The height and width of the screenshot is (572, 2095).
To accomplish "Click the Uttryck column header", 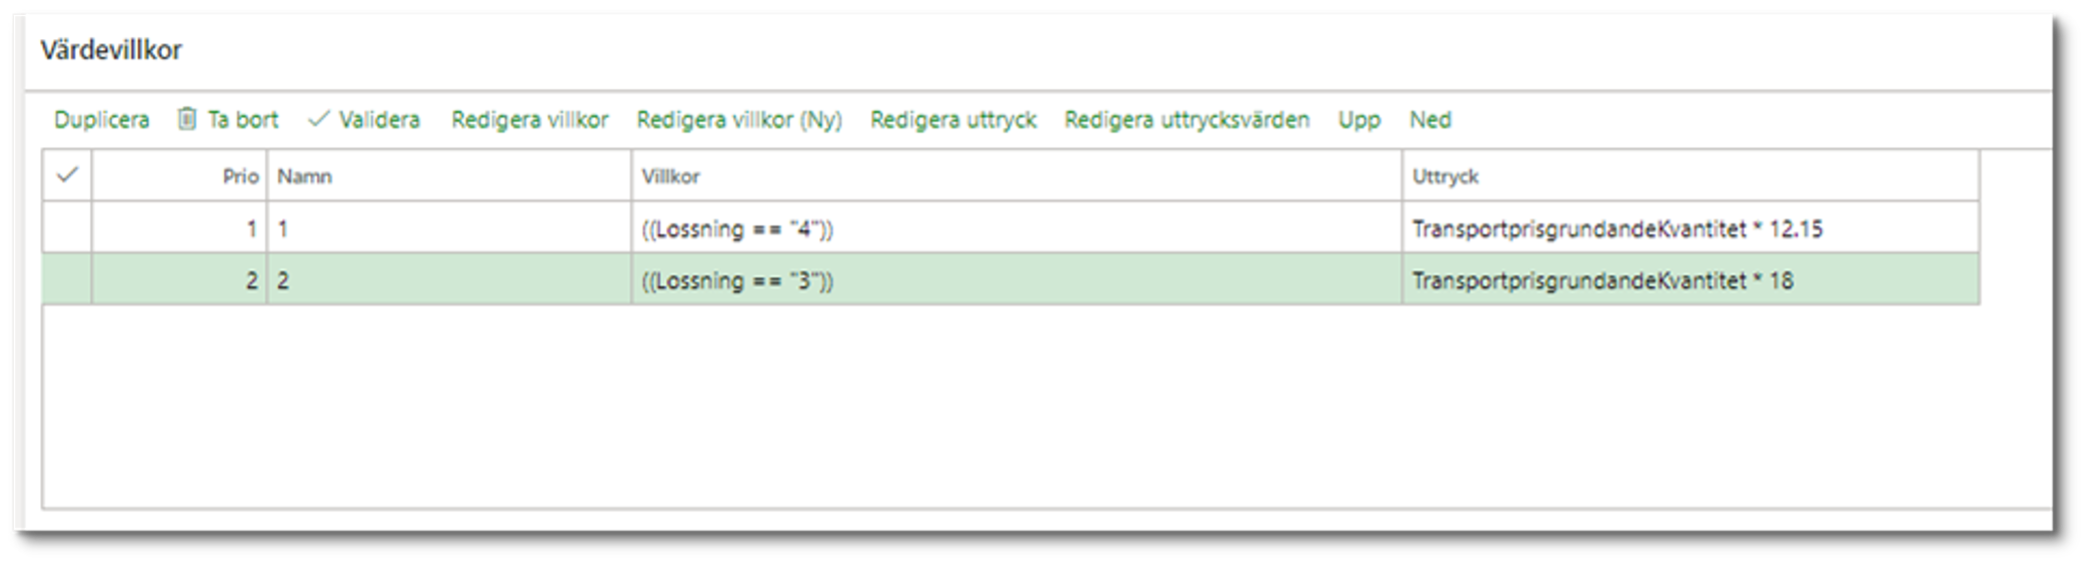I will [1691, 176].
